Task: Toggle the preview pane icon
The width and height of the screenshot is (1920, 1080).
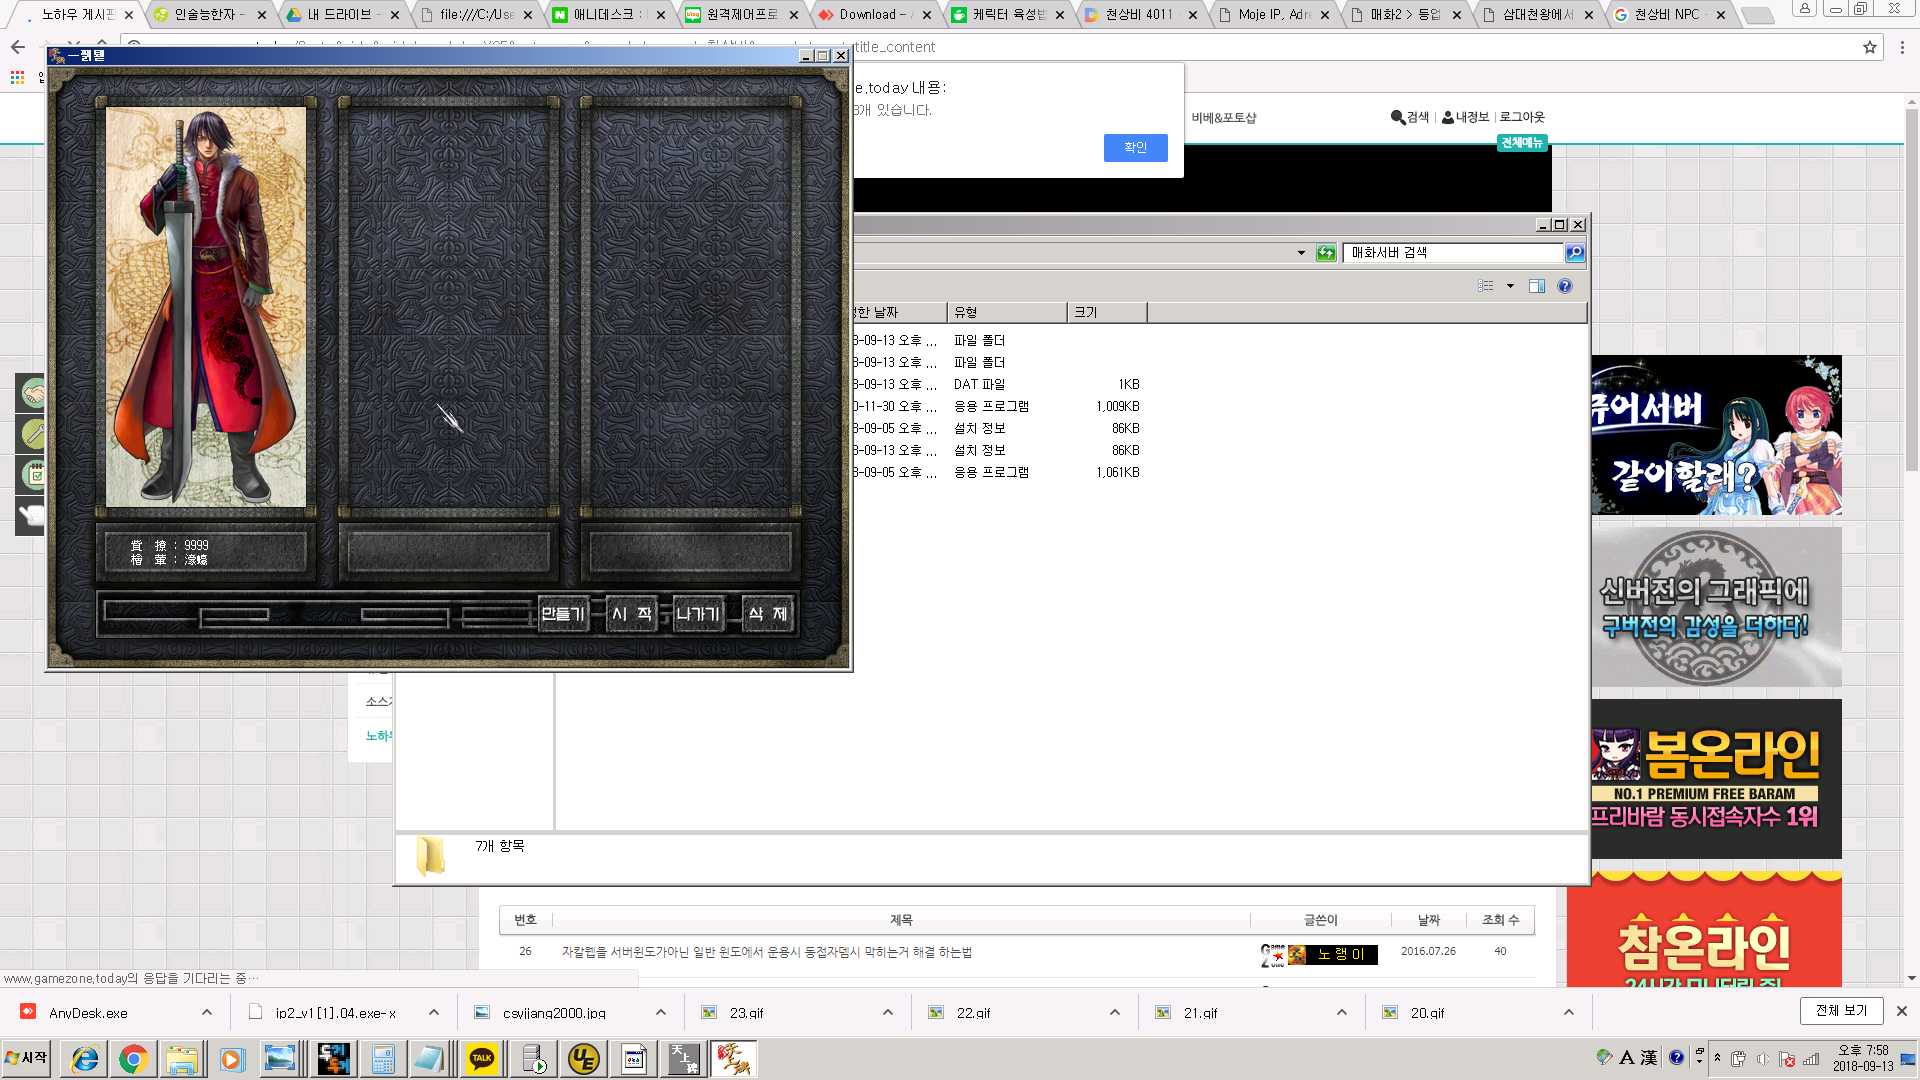Action: coord(1537,286)
